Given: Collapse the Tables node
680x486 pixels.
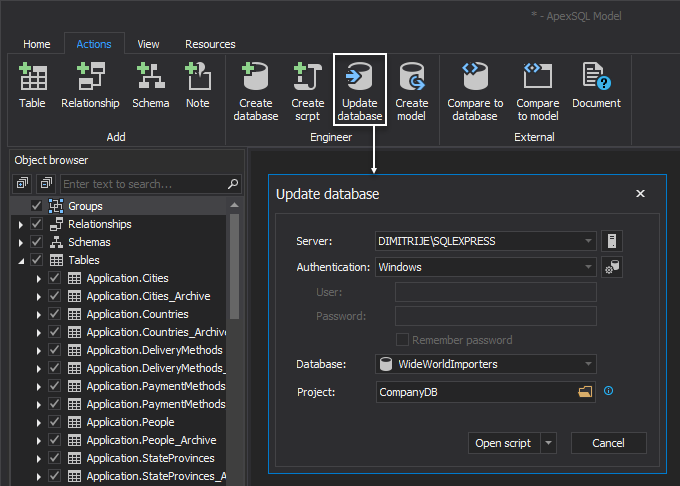Looking at the screenshot, I should pyautogui.click(x=21, y=261).
